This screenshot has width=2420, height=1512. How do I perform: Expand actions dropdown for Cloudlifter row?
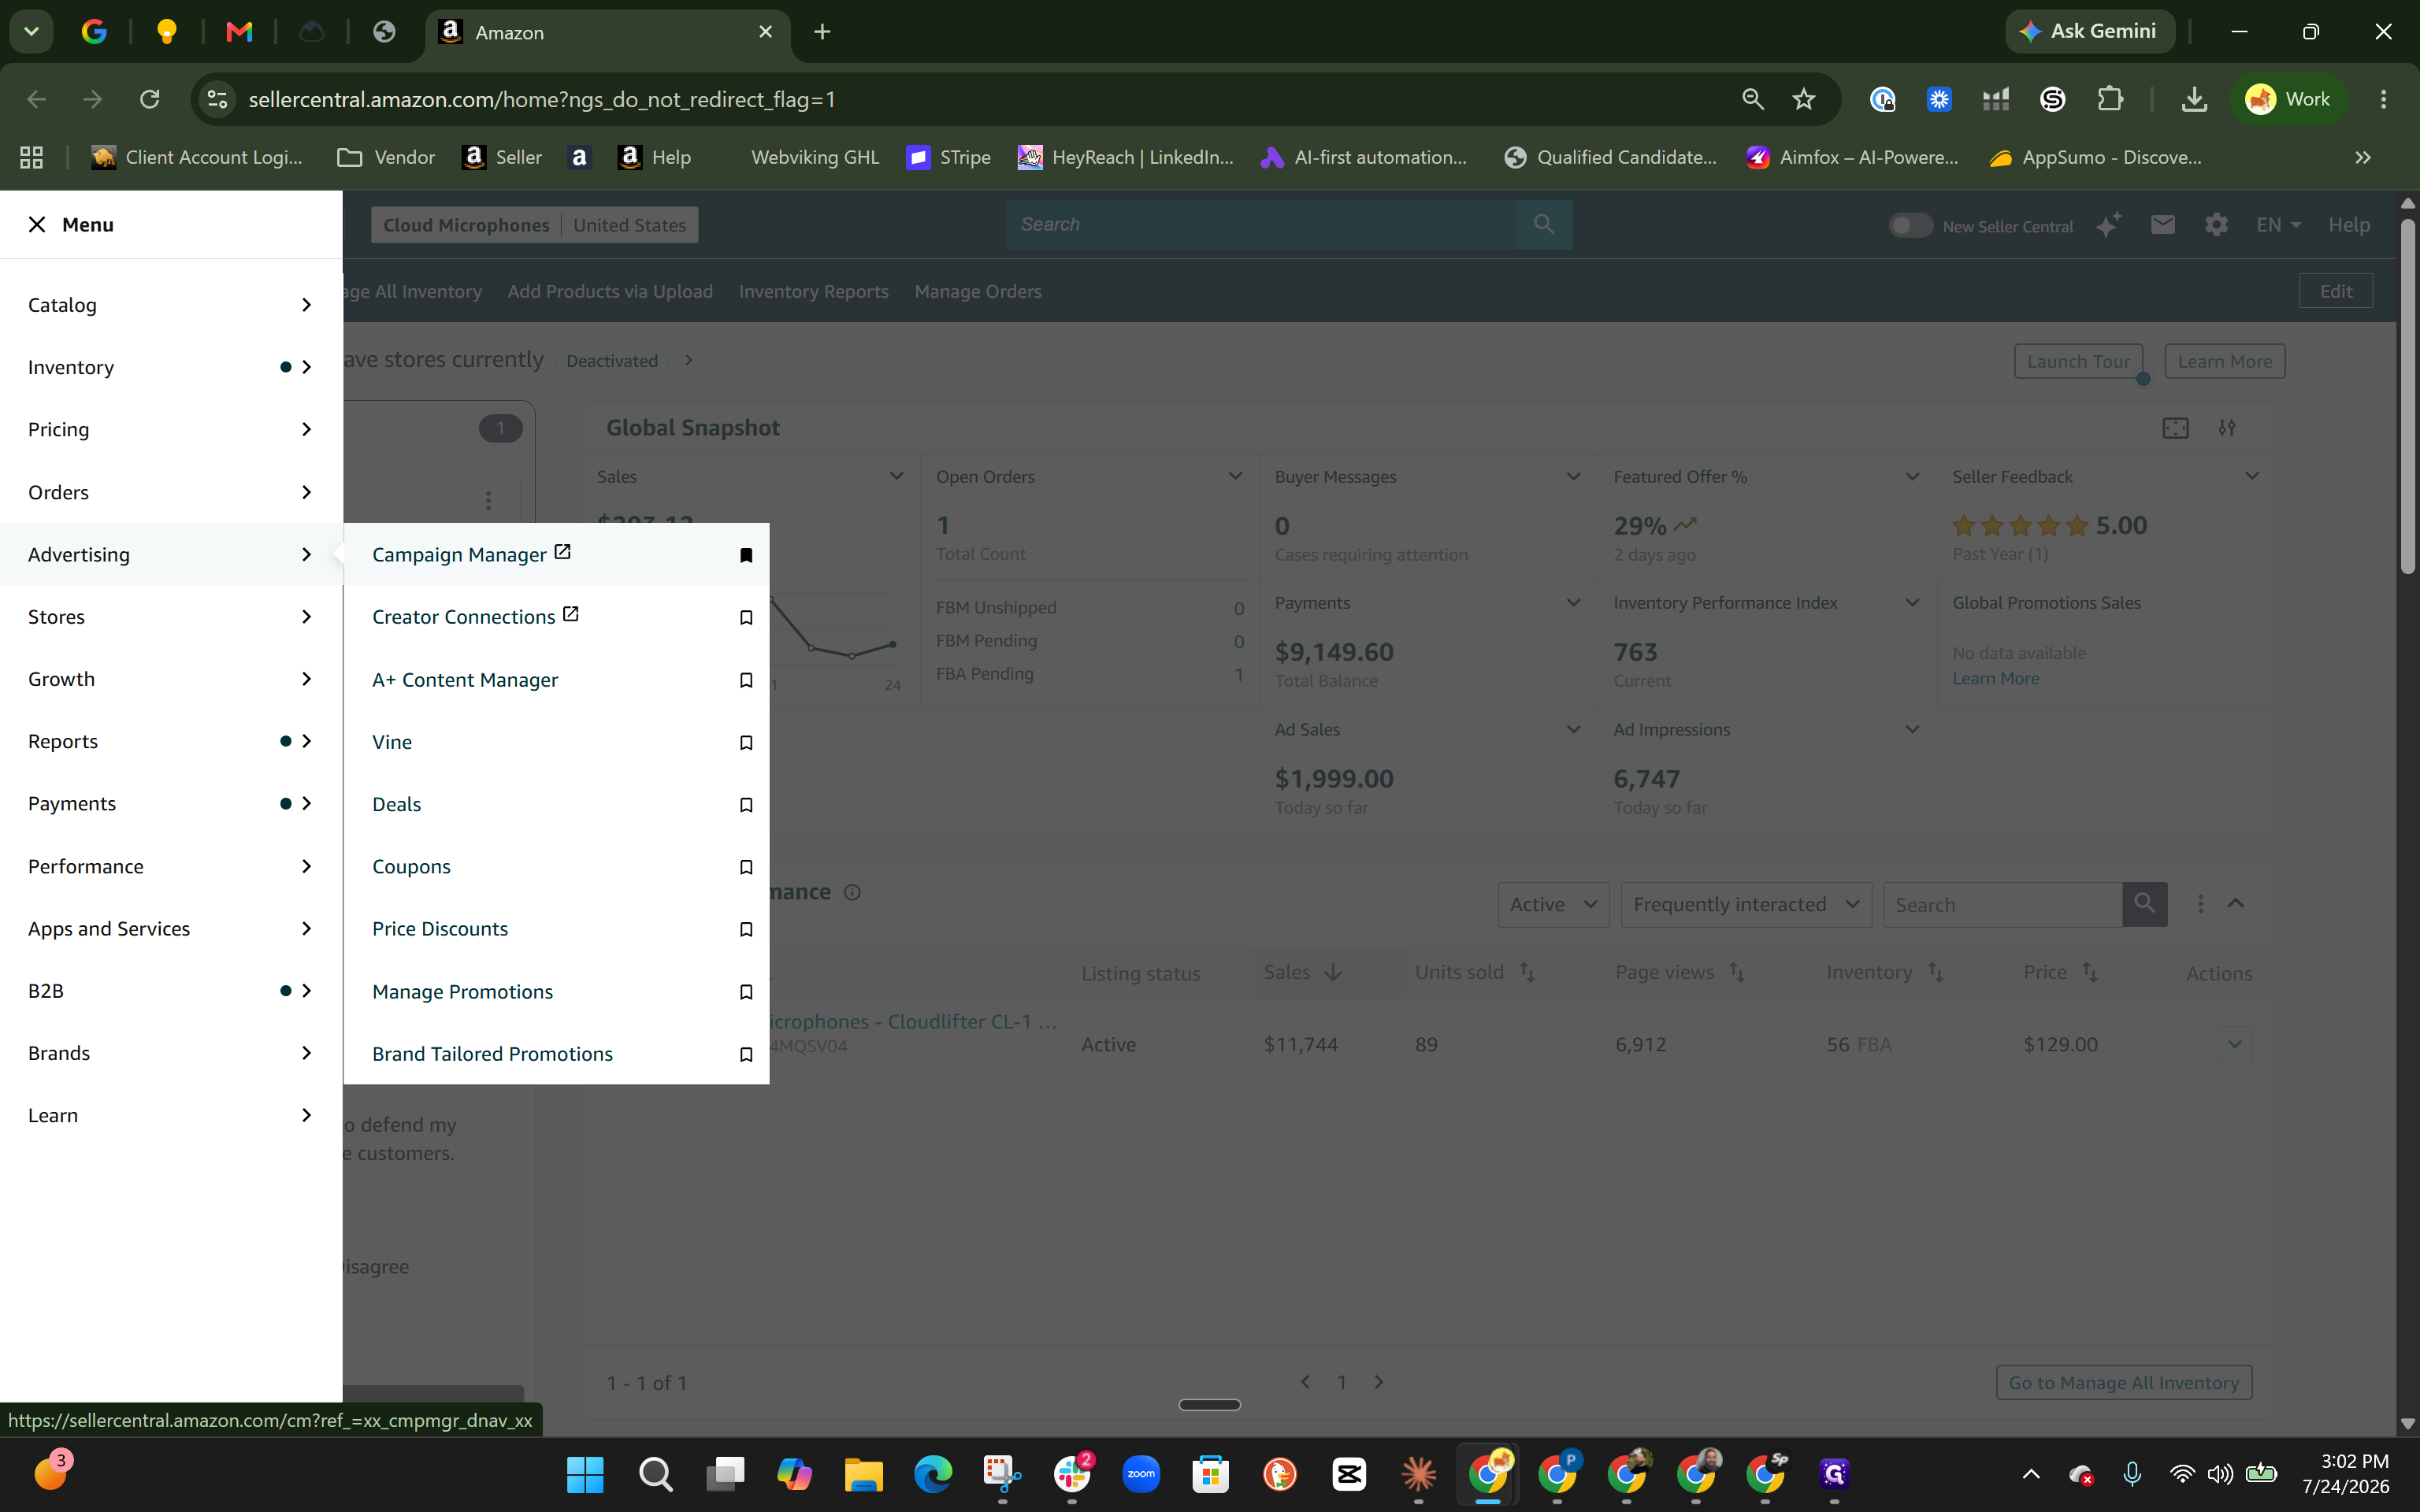[x=2234, y=1044]
